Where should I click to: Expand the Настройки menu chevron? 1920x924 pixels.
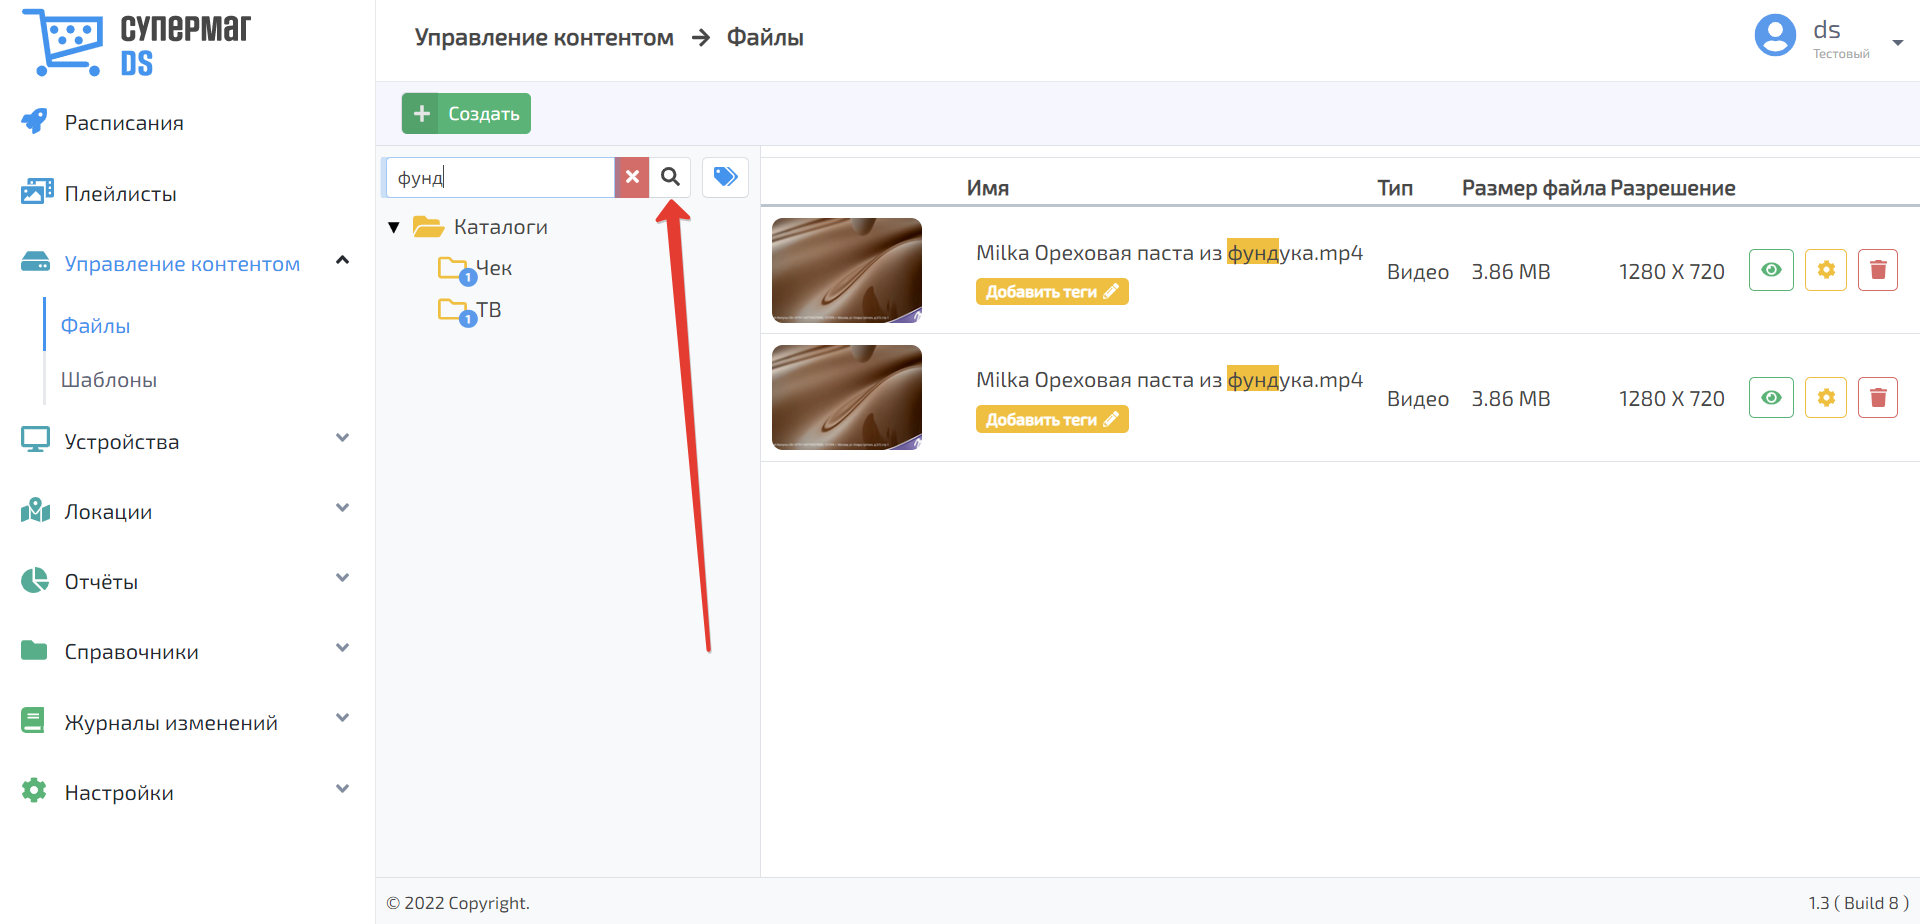coord(342,789)
